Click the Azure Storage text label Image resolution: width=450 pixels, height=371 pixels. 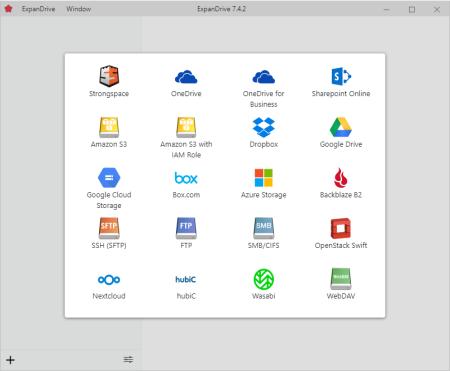click(x=263, y=195)
